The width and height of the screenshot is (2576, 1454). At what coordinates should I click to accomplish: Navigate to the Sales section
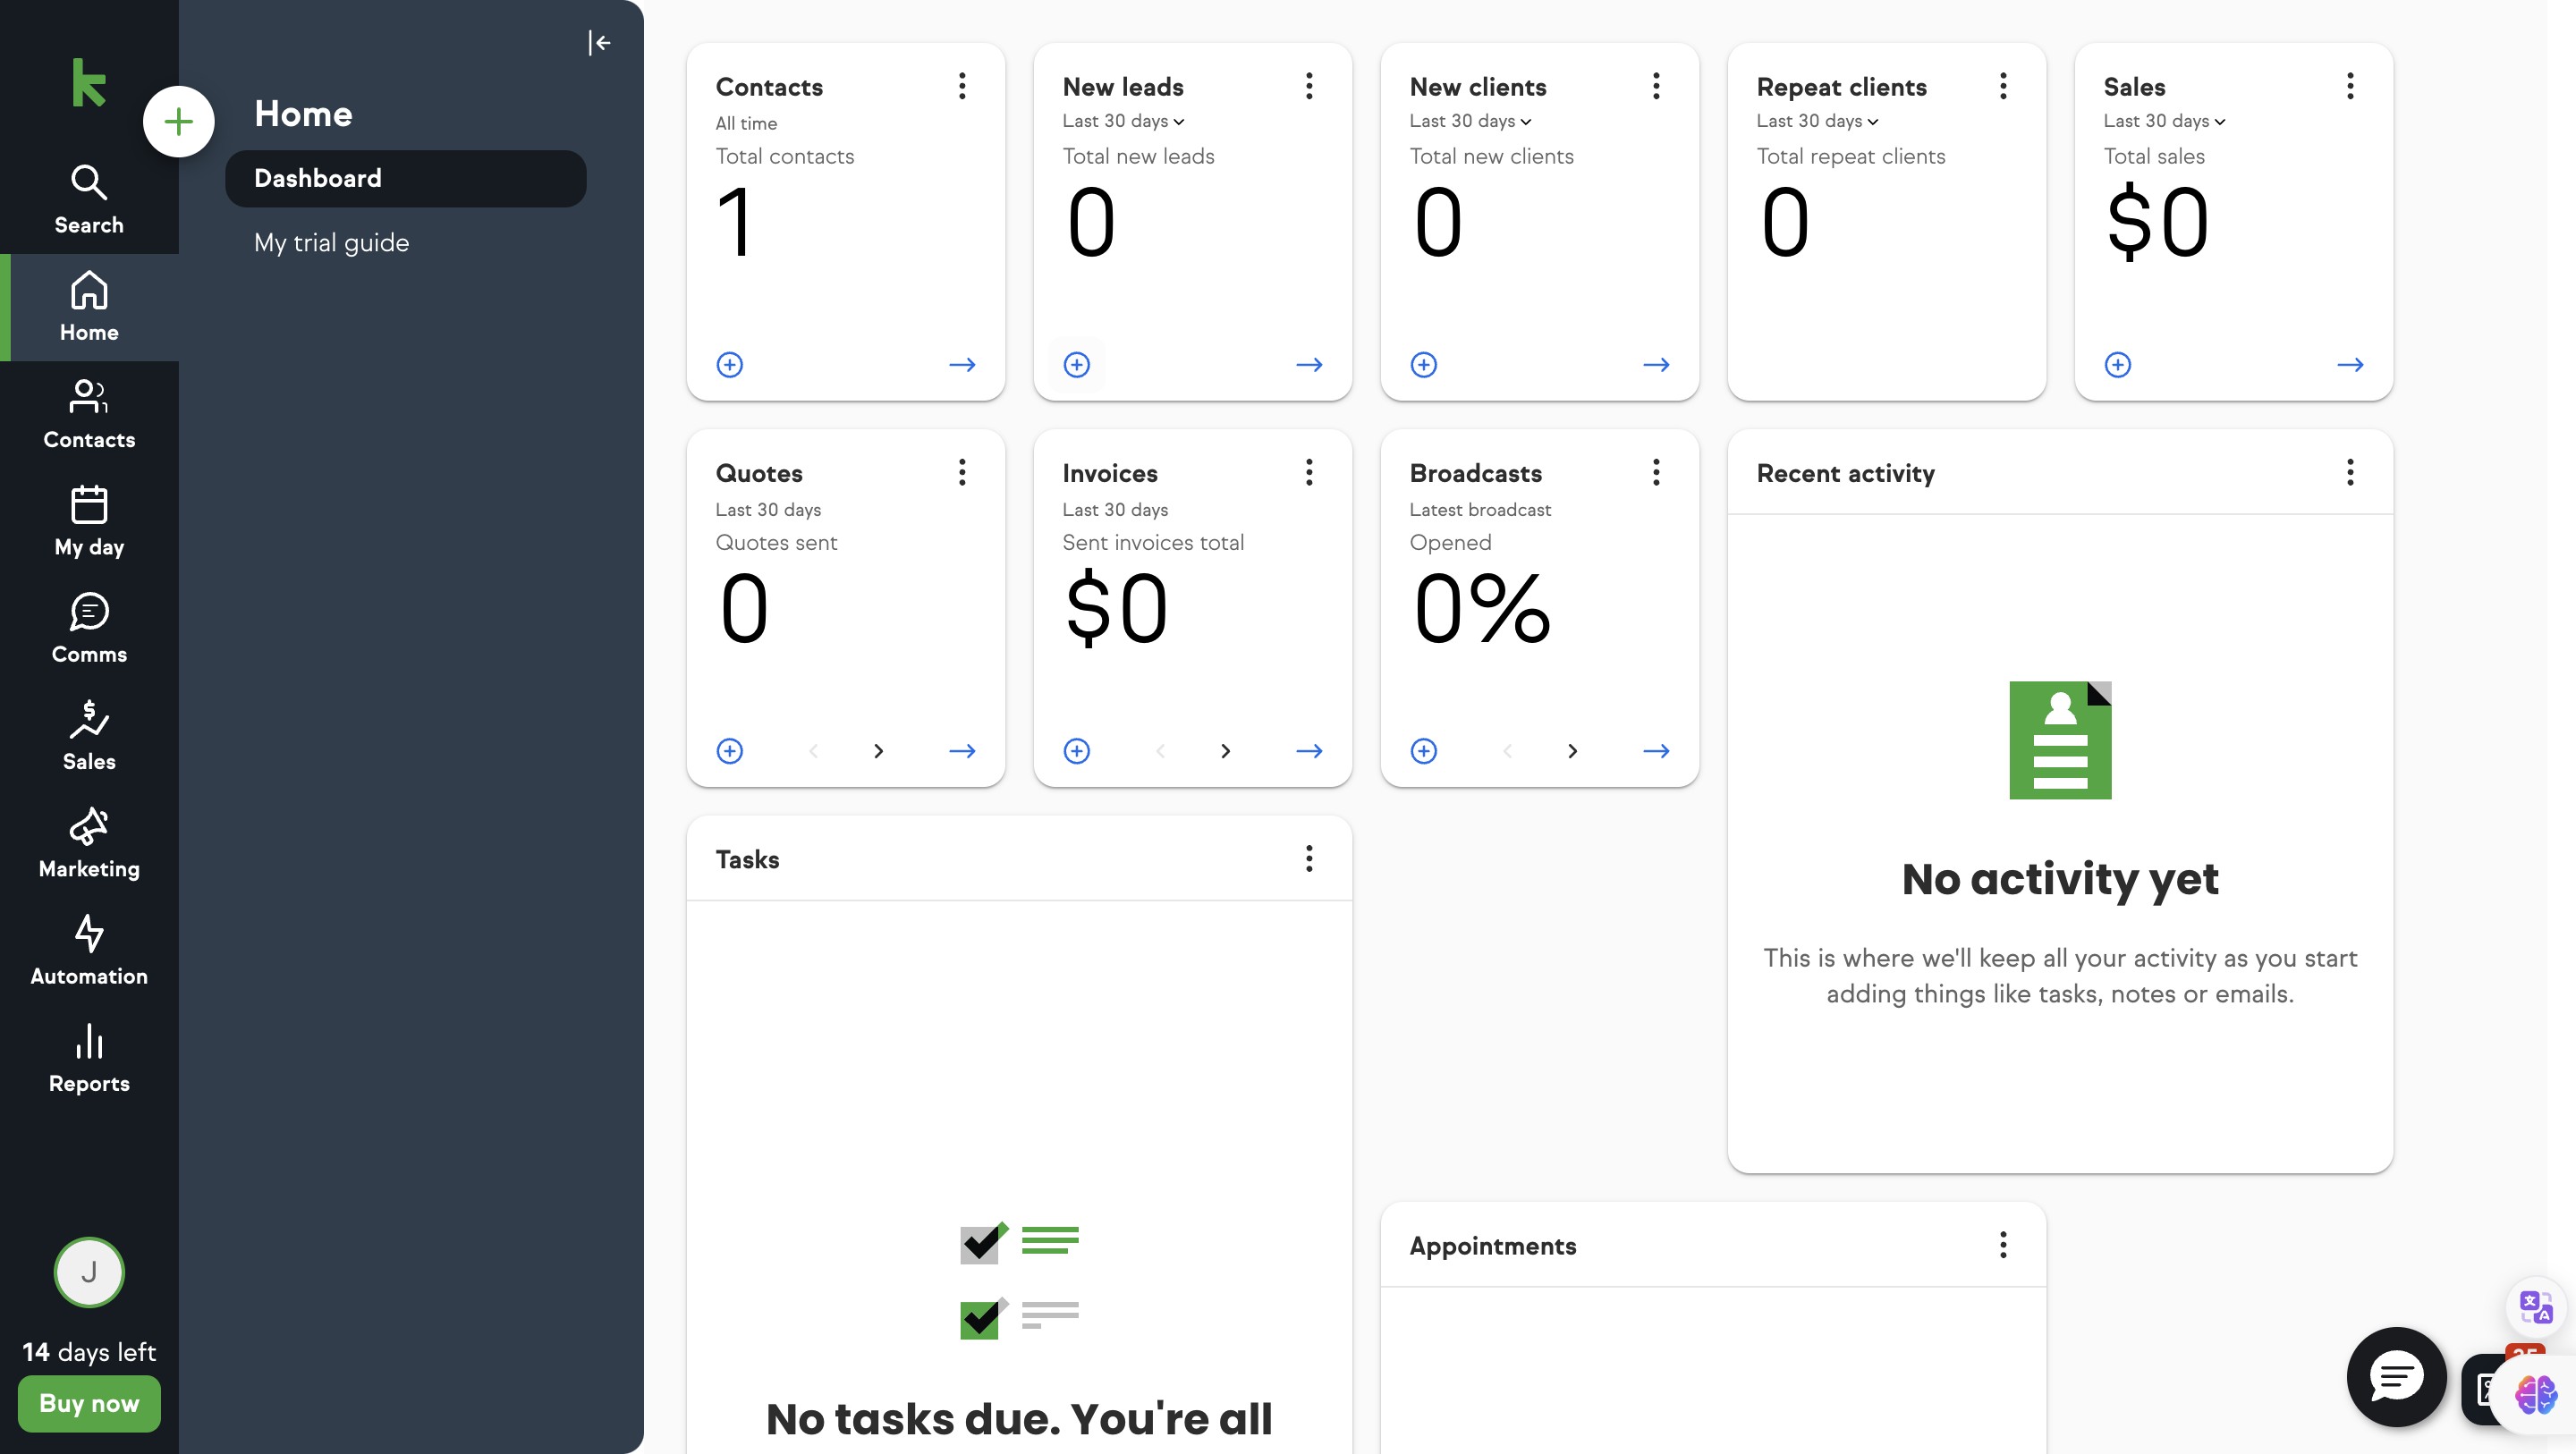click(89, 735)
